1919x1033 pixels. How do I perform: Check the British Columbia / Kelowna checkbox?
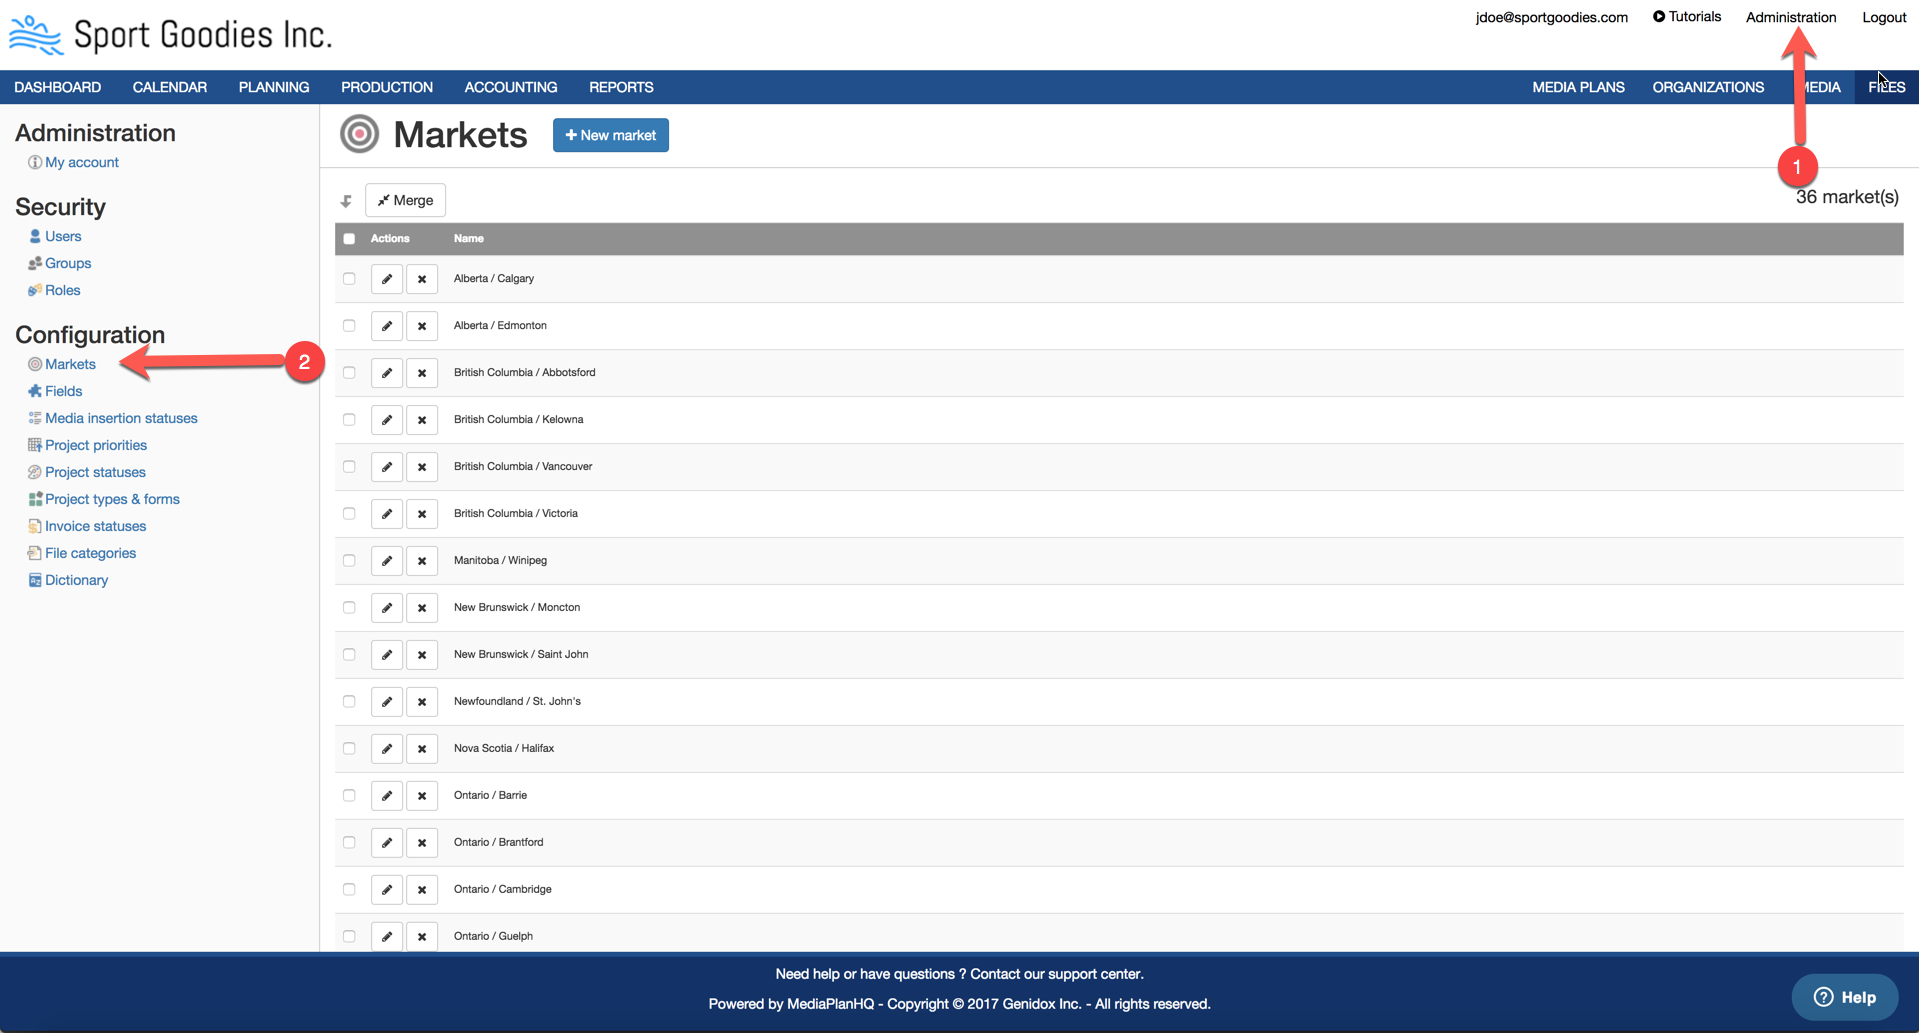[349, 420]
